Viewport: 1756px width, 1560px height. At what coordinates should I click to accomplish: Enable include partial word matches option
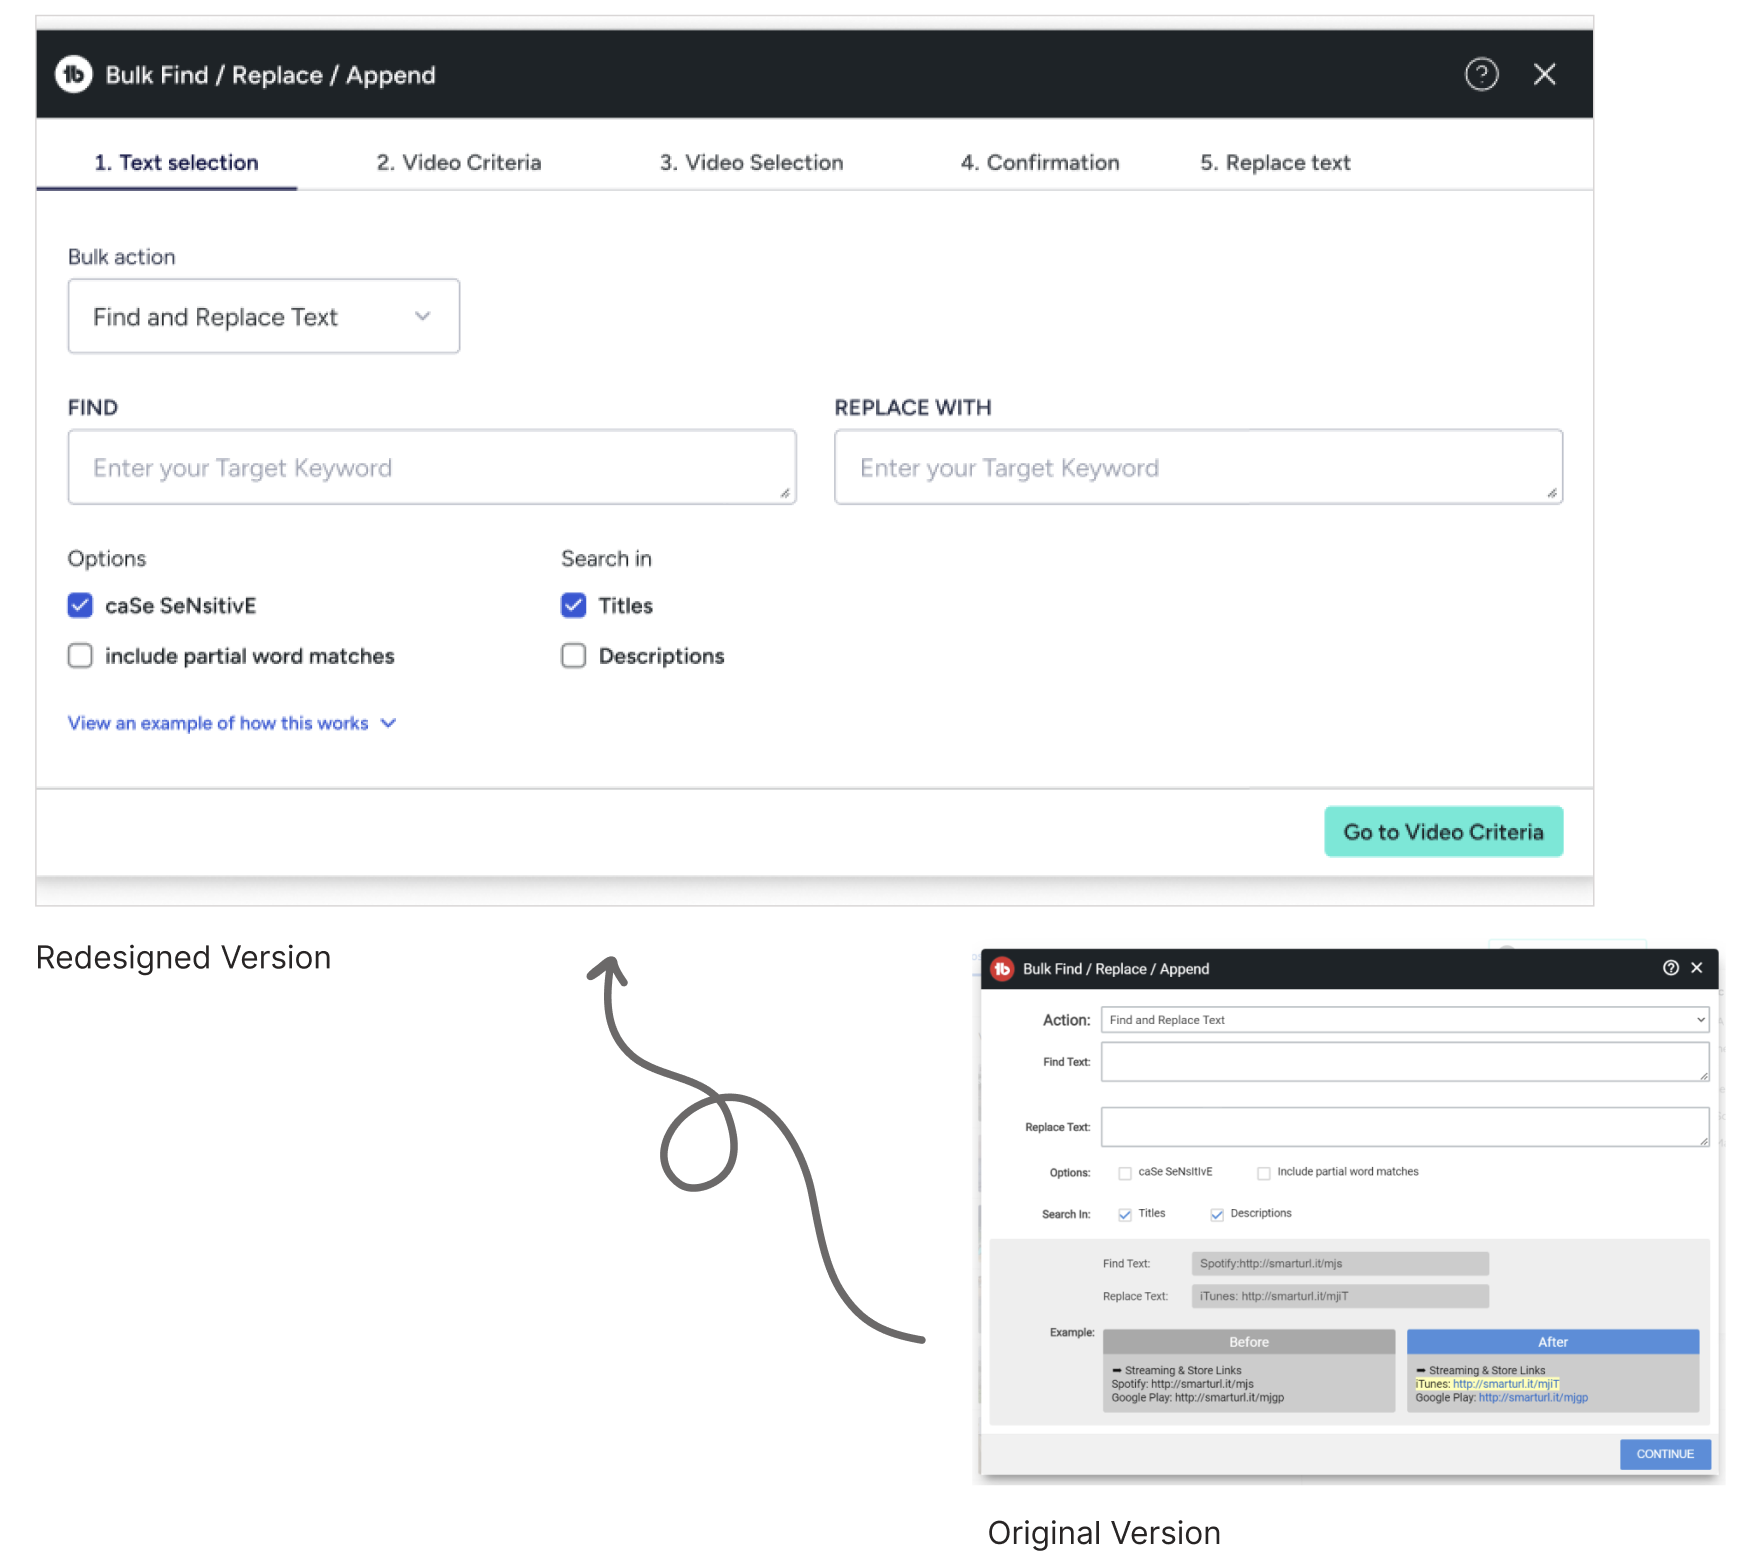click(x=80, y=656)
